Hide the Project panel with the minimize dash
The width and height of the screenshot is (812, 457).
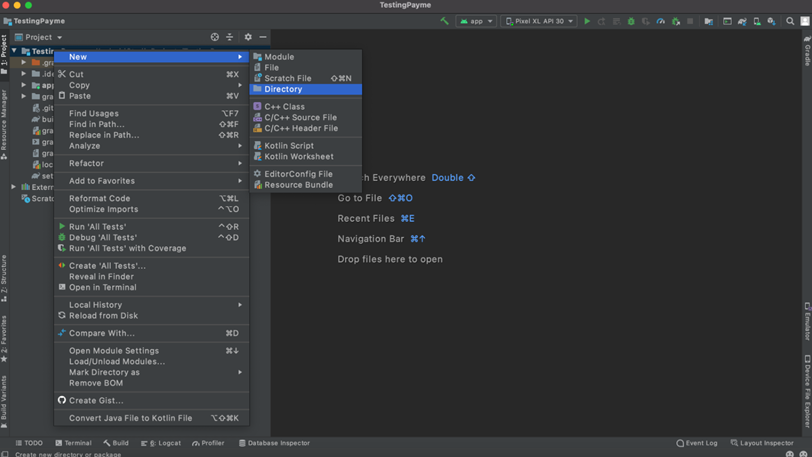[263, 37]
